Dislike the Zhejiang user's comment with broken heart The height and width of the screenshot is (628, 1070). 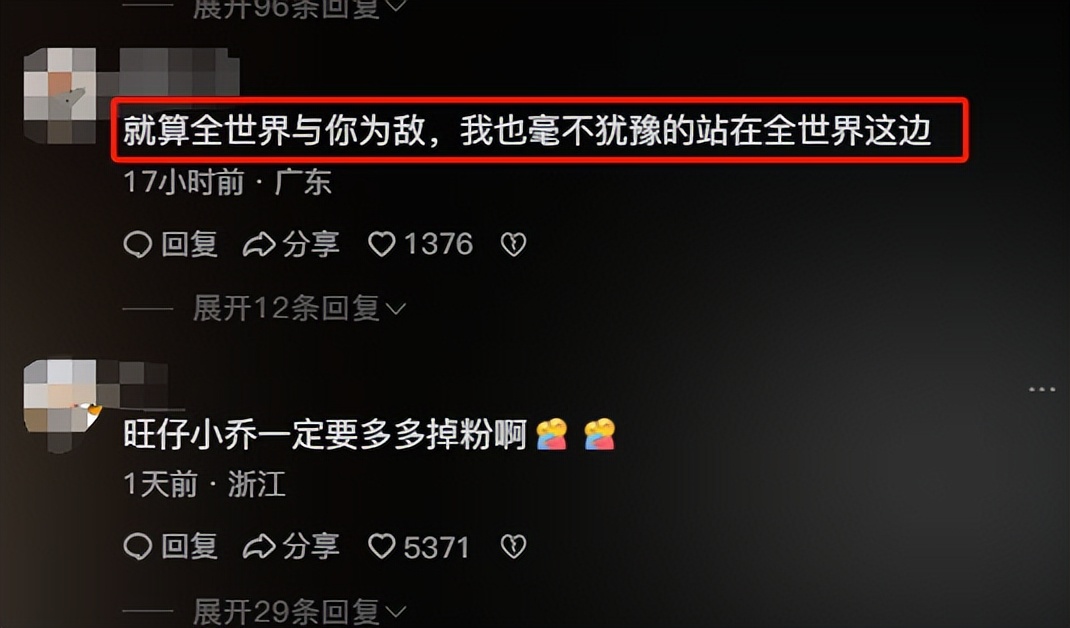[513, 546]
